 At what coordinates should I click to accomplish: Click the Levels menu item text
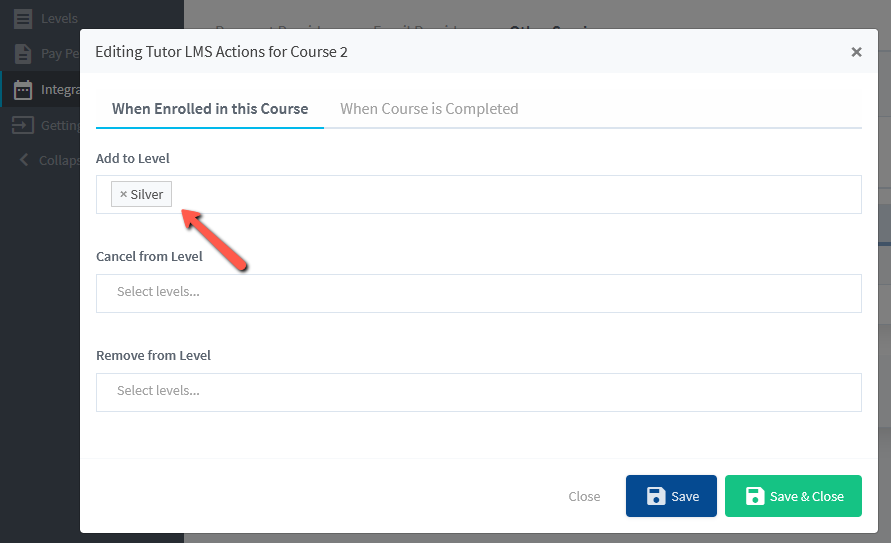[59, 18]
